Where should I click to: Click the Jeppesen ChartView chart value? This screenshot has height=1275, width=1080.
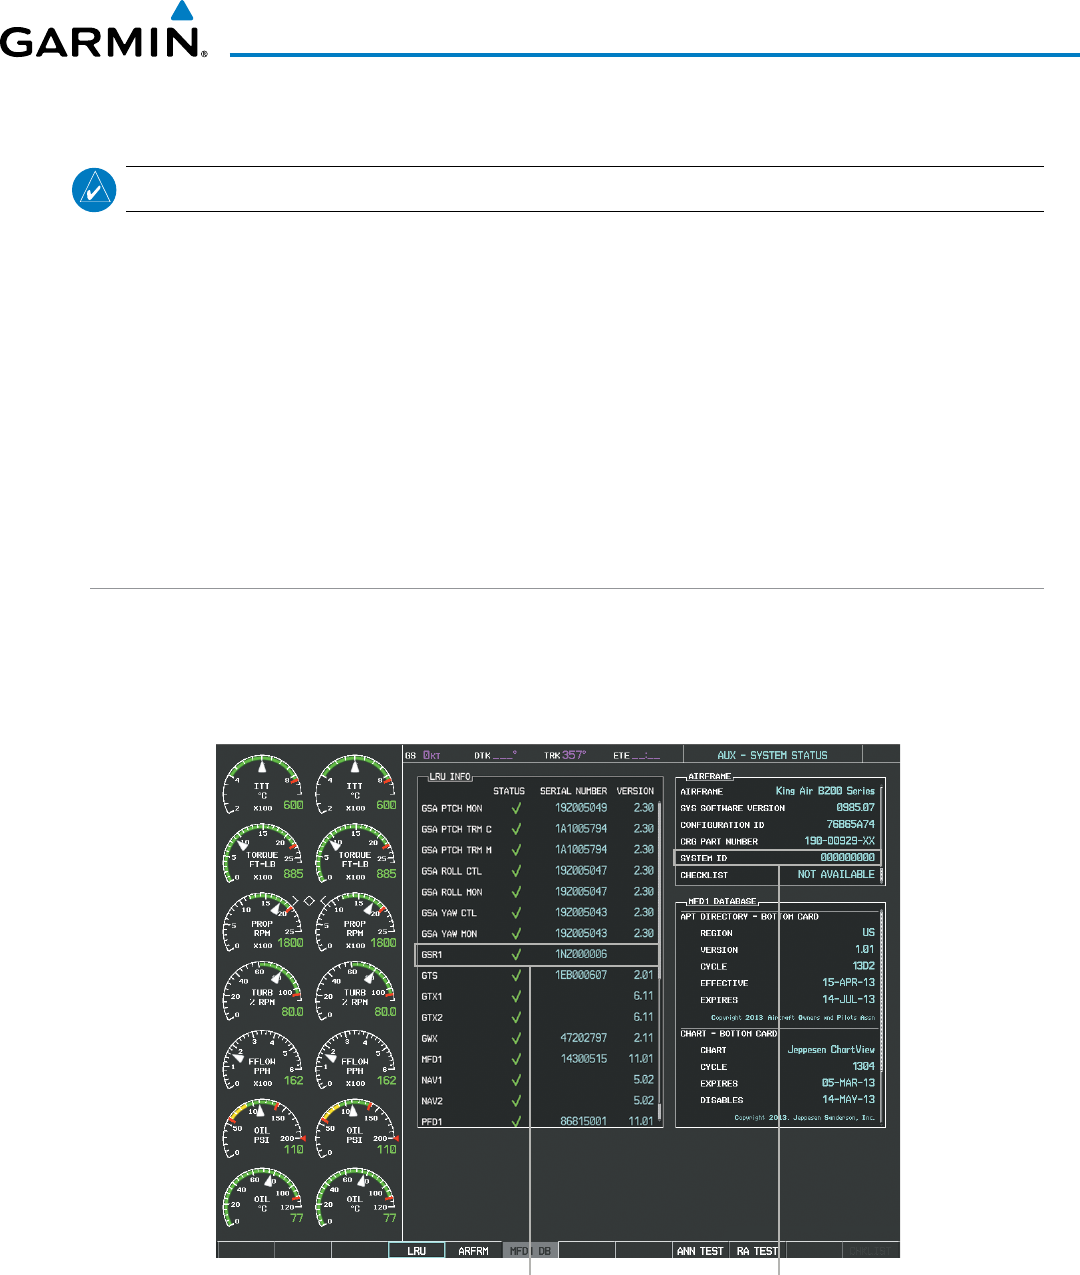coord(831,1050)
